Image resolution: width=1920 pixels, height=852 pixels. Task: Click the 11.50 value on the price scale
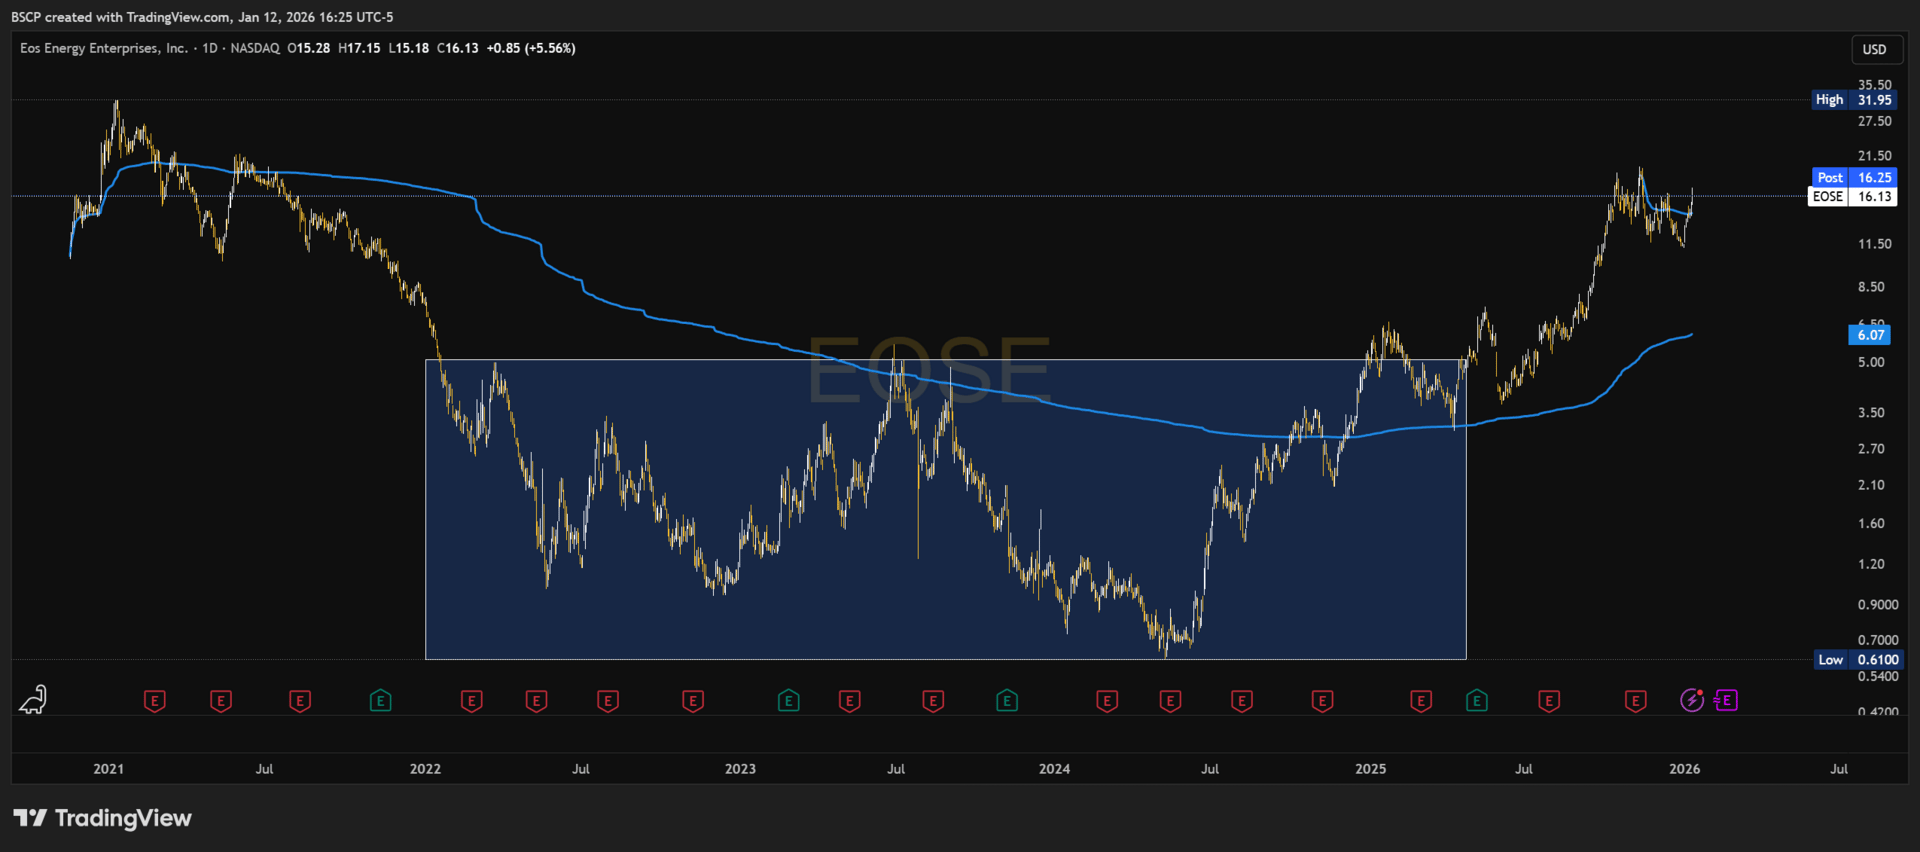1875,244
